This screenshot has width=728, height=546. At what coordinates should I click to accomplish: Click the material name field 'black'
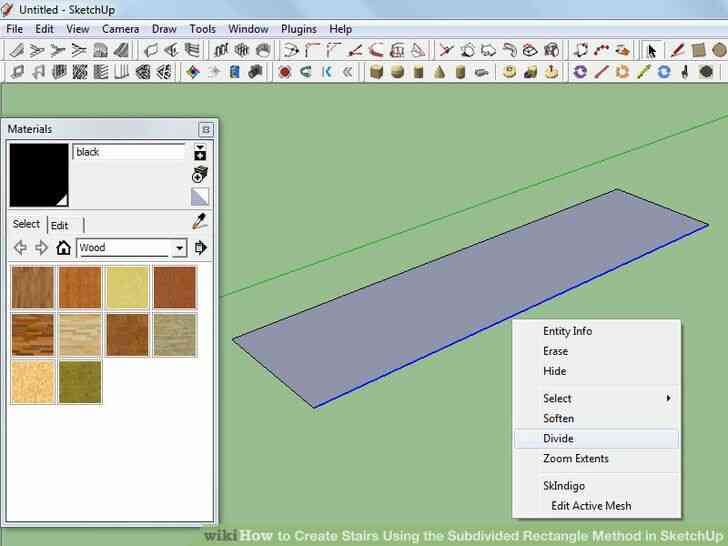(x=129, y=152)
